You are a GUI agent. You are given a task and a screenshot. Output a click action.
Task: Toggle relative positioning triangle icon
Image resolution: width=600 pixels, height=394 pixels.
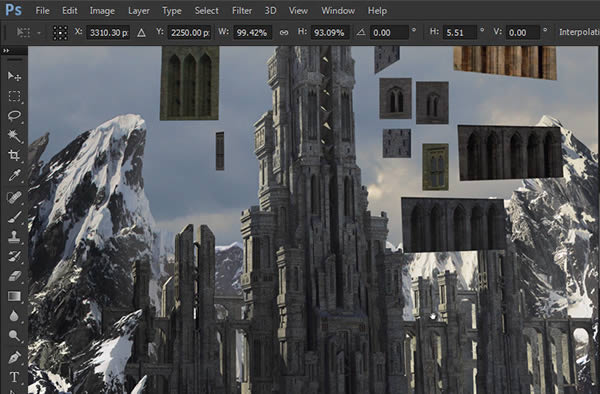point(141,33)
